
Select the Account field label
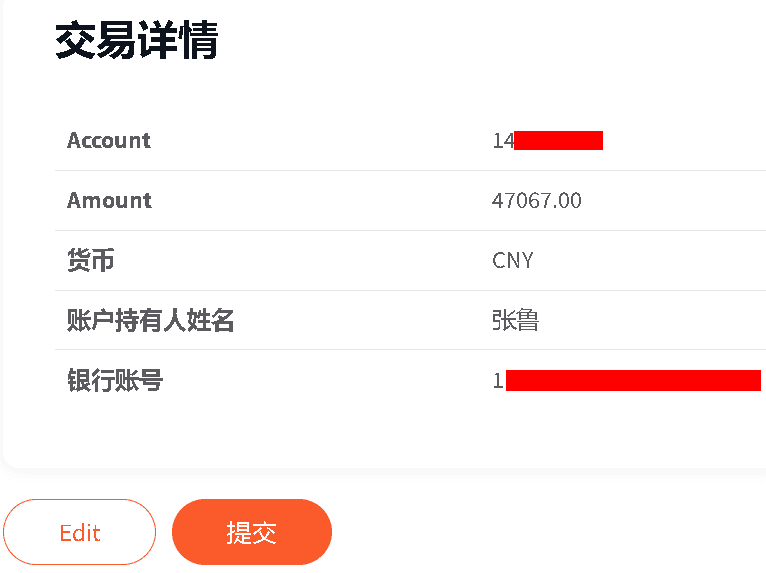pos(109,140)
